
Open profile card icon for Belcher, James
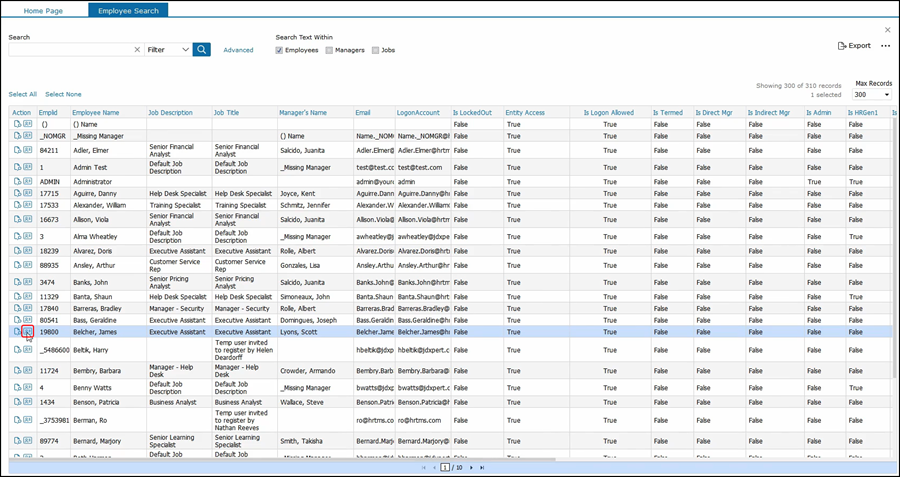pos(28,332)
